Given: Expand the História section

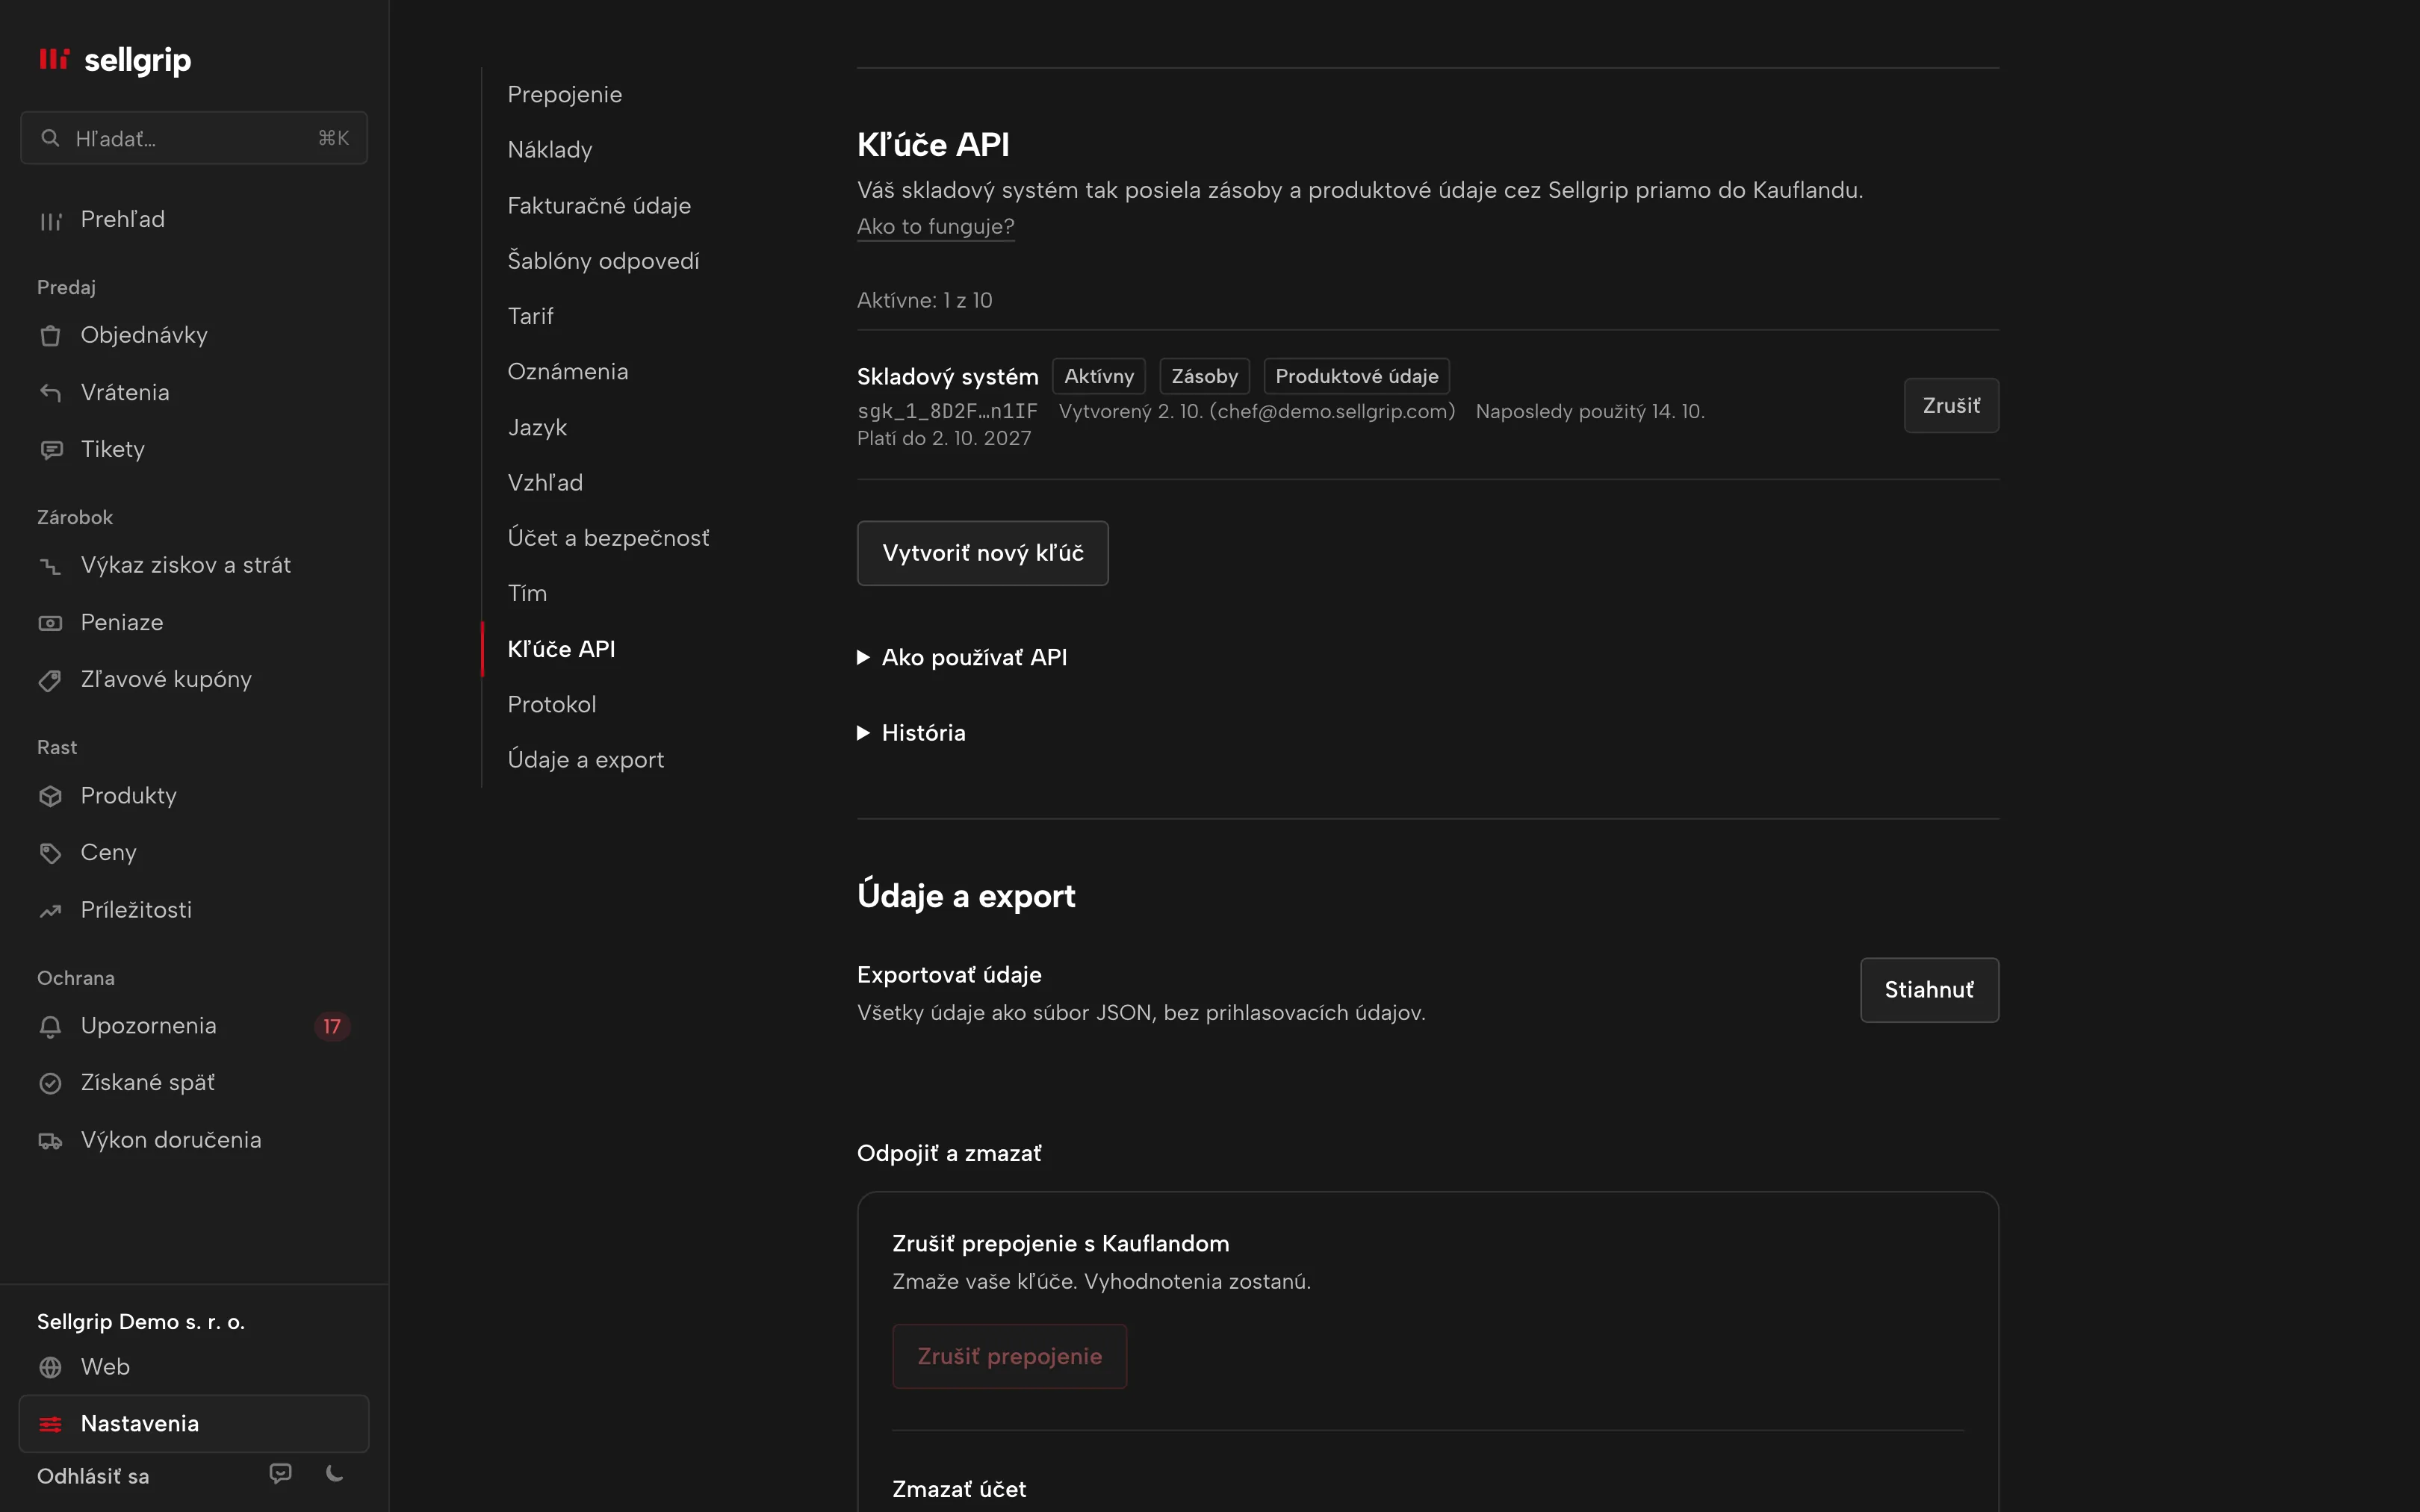Looking at the screenshot, I should point(911,733).
